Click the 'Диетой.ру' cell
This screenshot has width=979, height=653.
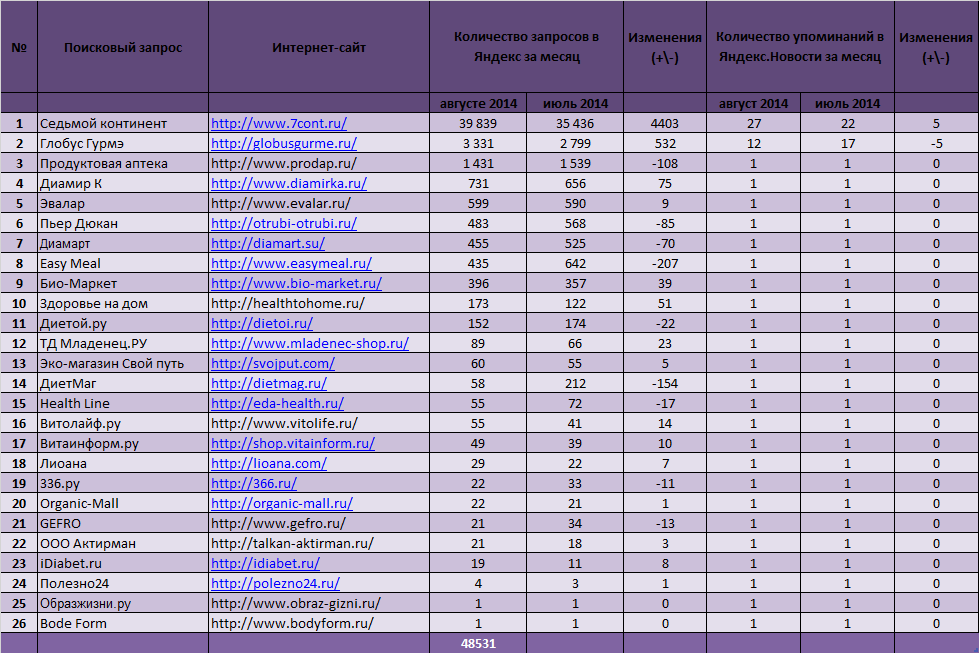point(123,323)
